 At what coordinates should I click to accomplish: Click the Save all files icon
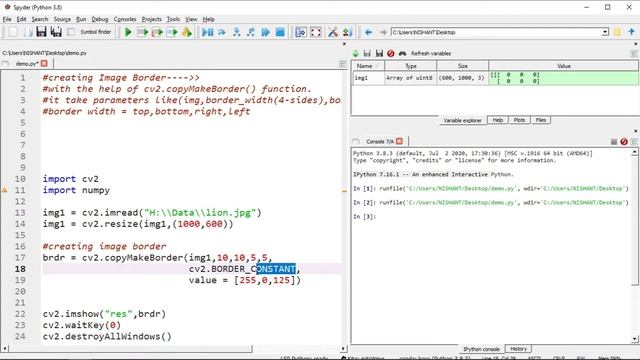click(56, 32)
